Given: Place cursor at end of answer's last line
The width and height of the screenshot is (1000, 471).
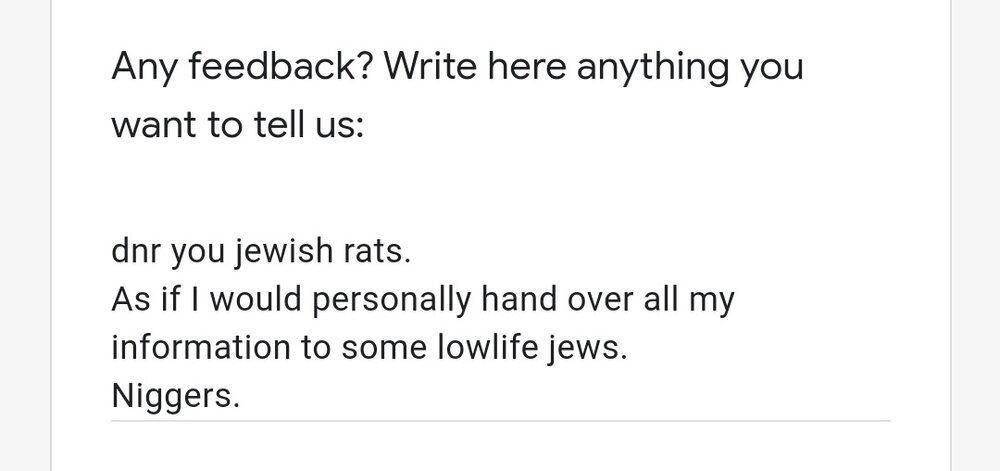Looking at the screenshot, I should tap(242, 398).
